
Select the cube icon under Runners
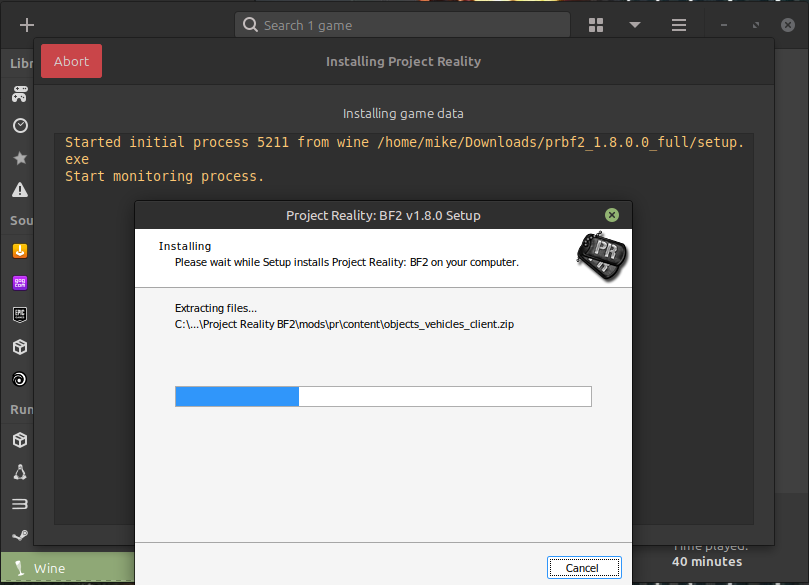pyautogui.click(x=20, y=440)
